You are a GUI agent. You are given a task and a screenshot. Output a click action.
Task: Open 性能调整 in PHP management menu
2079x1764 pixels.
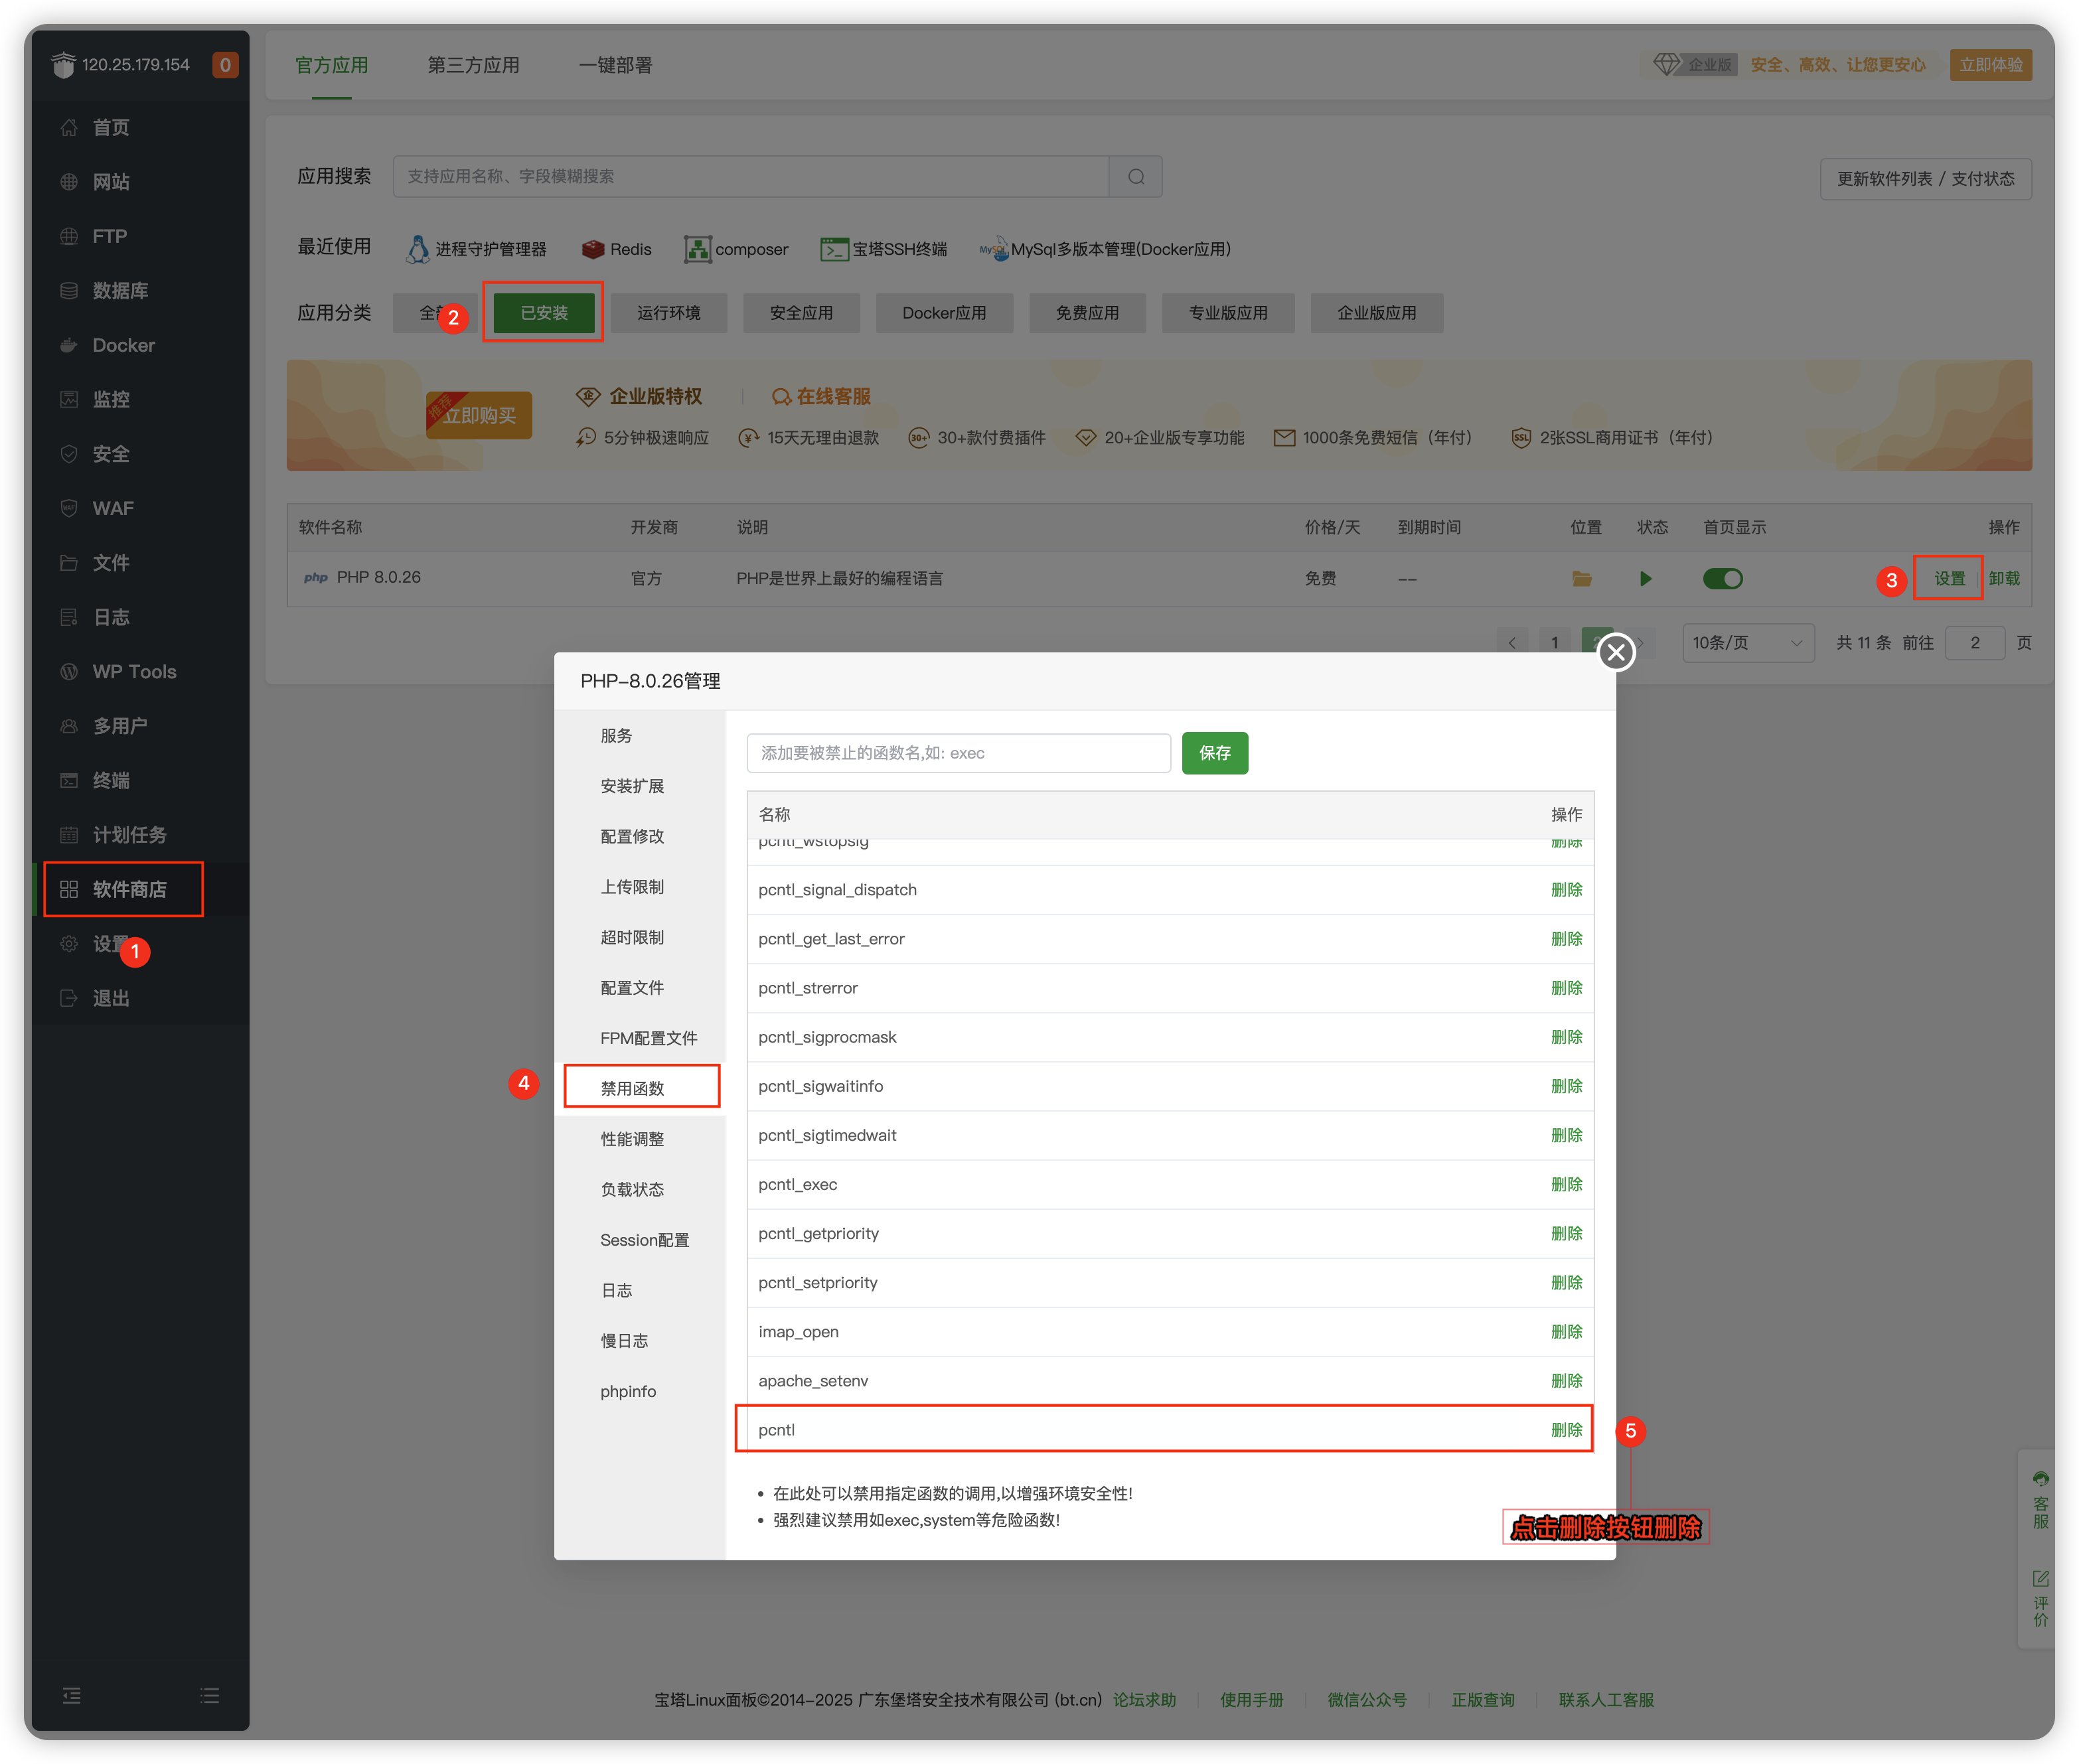632,1139
